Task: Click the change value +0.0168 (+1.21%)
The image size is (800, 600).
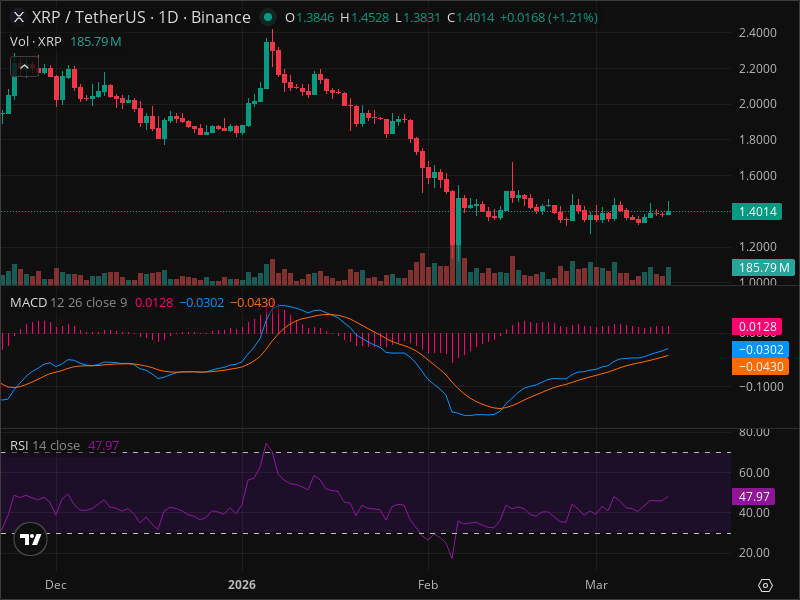Action: (x=548, y=17)
